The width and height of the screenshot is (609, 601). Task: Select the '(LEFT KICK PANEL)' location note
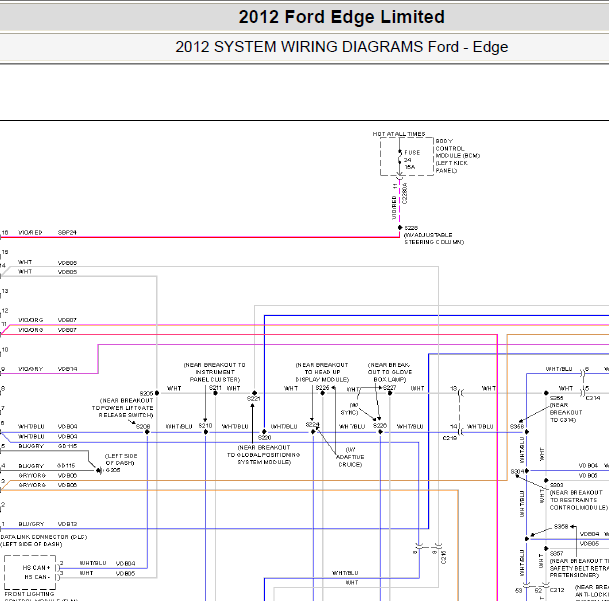click(451, 167)
